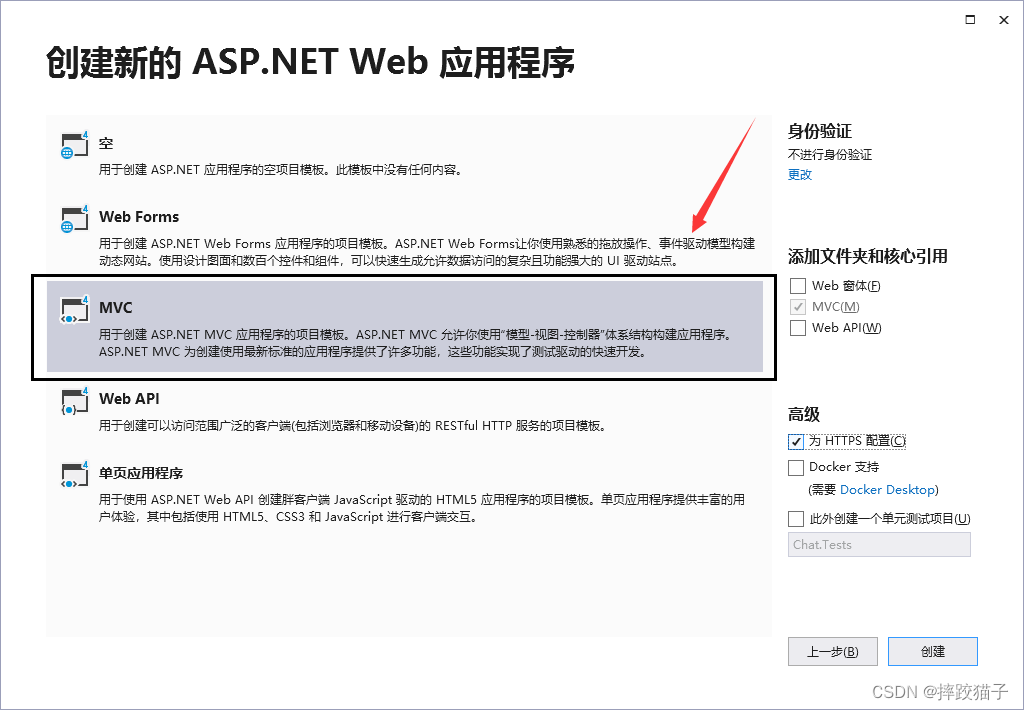Click the Web Forms description text

pos(426,252)
